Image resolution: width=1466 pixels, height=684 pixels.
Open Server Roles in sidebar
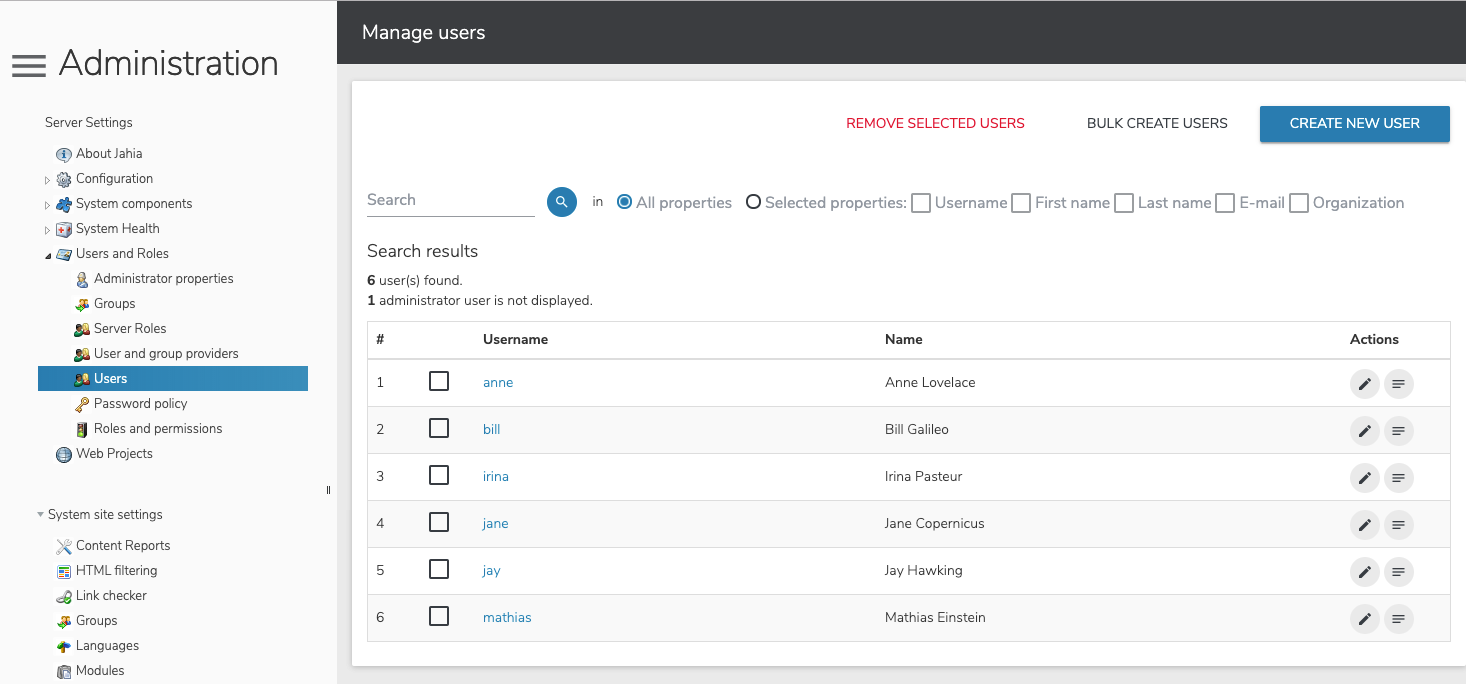130,329
